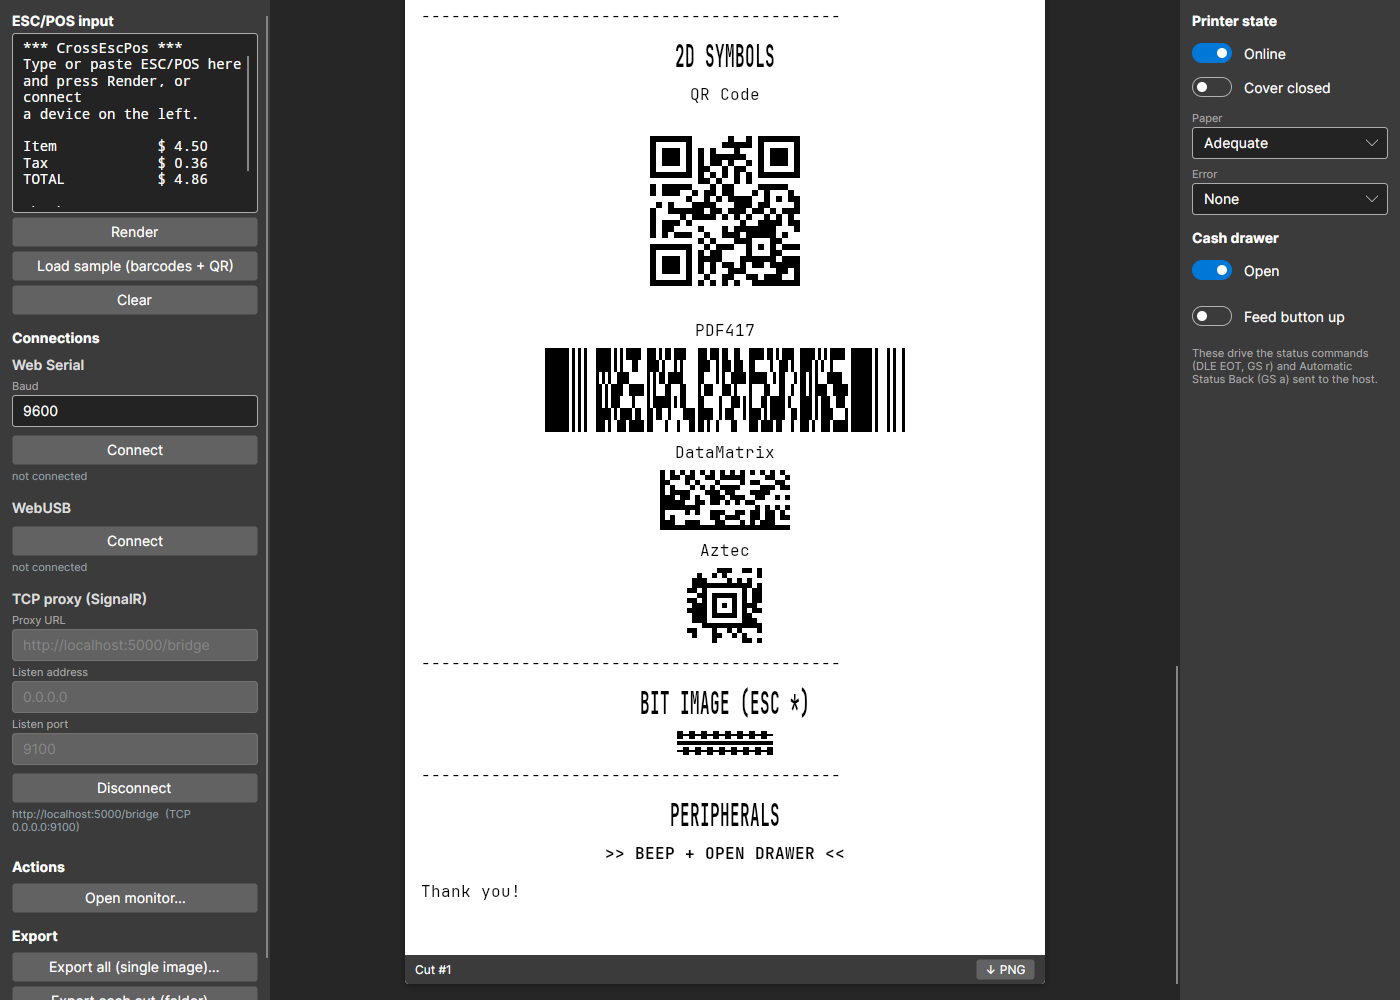The width and height of the screenshot is (1400, 1000).
Task: Click the PDF417 barcode on receipt
Action: coord(725,390)
